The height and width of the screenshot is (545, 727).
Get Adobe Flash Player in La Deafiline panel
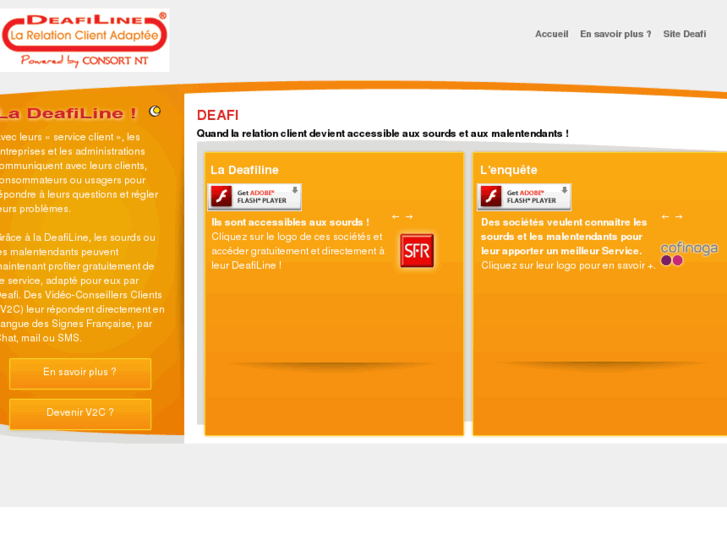(255, 197)
